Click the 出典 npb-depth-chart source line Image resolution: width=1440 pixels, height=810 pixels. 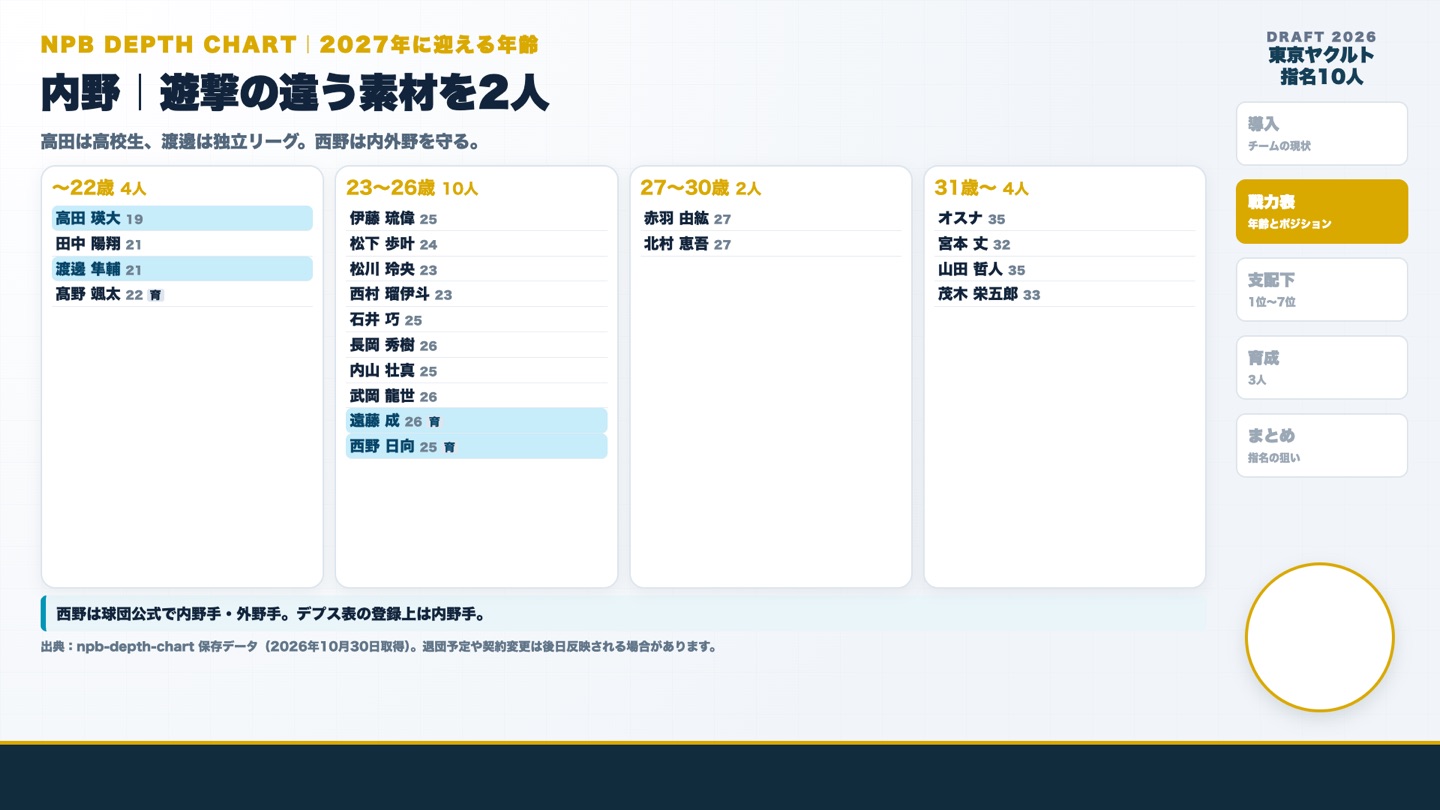click(379, 646)
